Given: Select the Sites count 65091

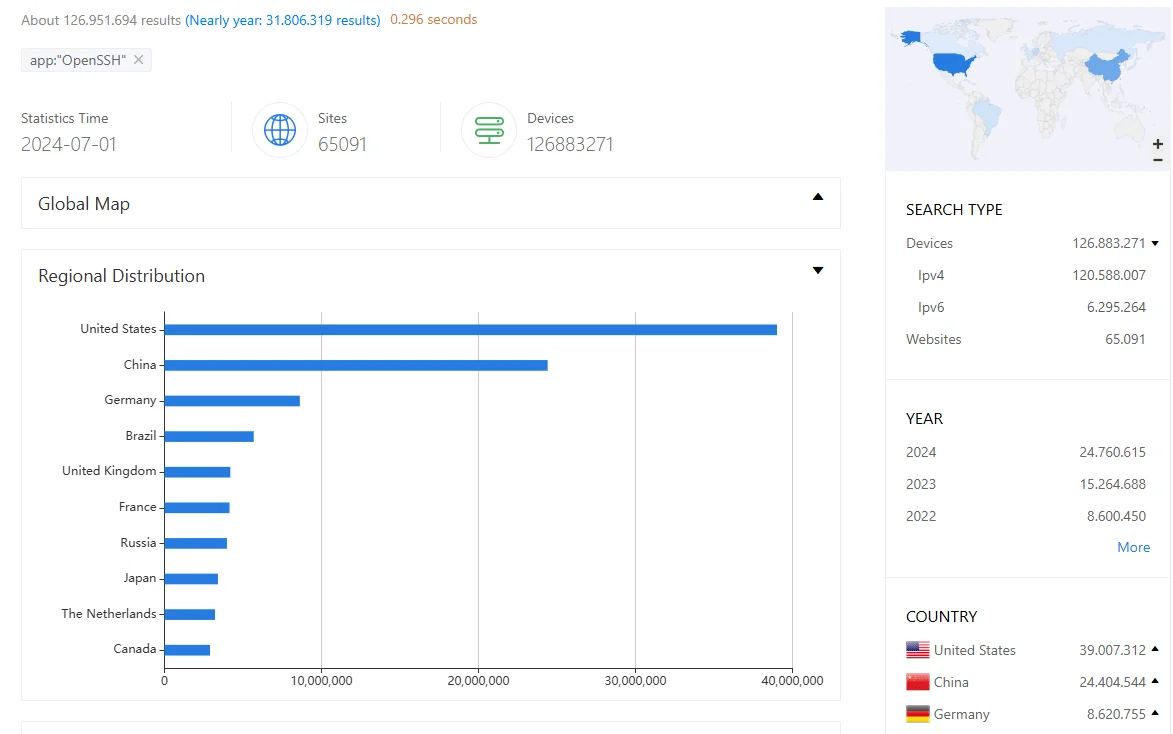Looking at the screenshot, I should [x=342, y=144].
